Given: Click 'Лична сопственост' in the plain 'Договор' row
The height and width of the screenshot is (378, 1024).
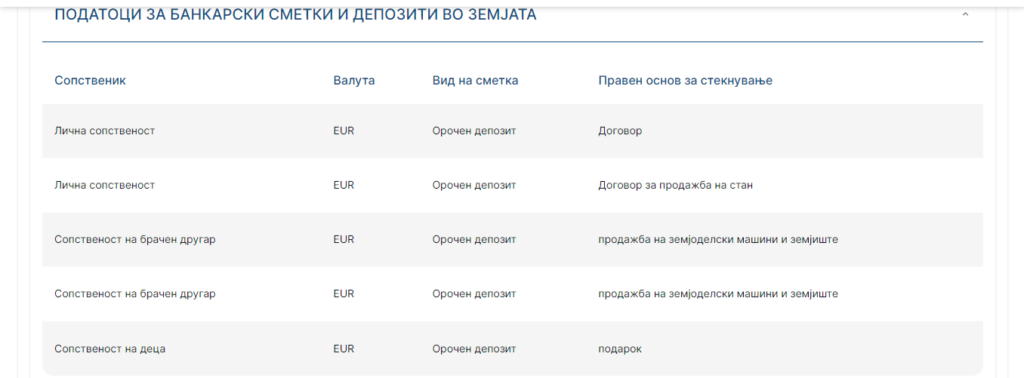Looking at the screenshot, I should coord(104,131).
